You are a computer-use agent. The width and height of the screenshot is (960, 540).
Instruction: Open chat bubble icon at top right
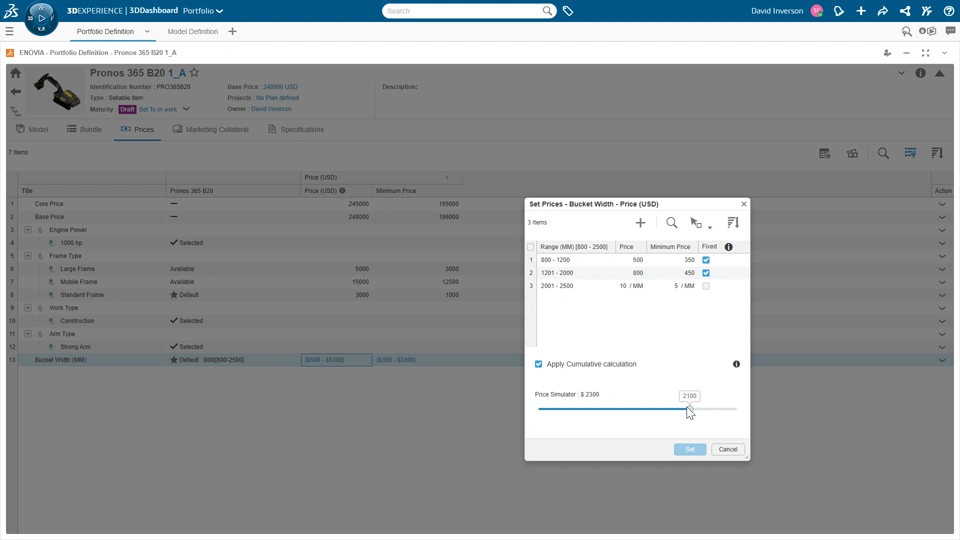950,31
